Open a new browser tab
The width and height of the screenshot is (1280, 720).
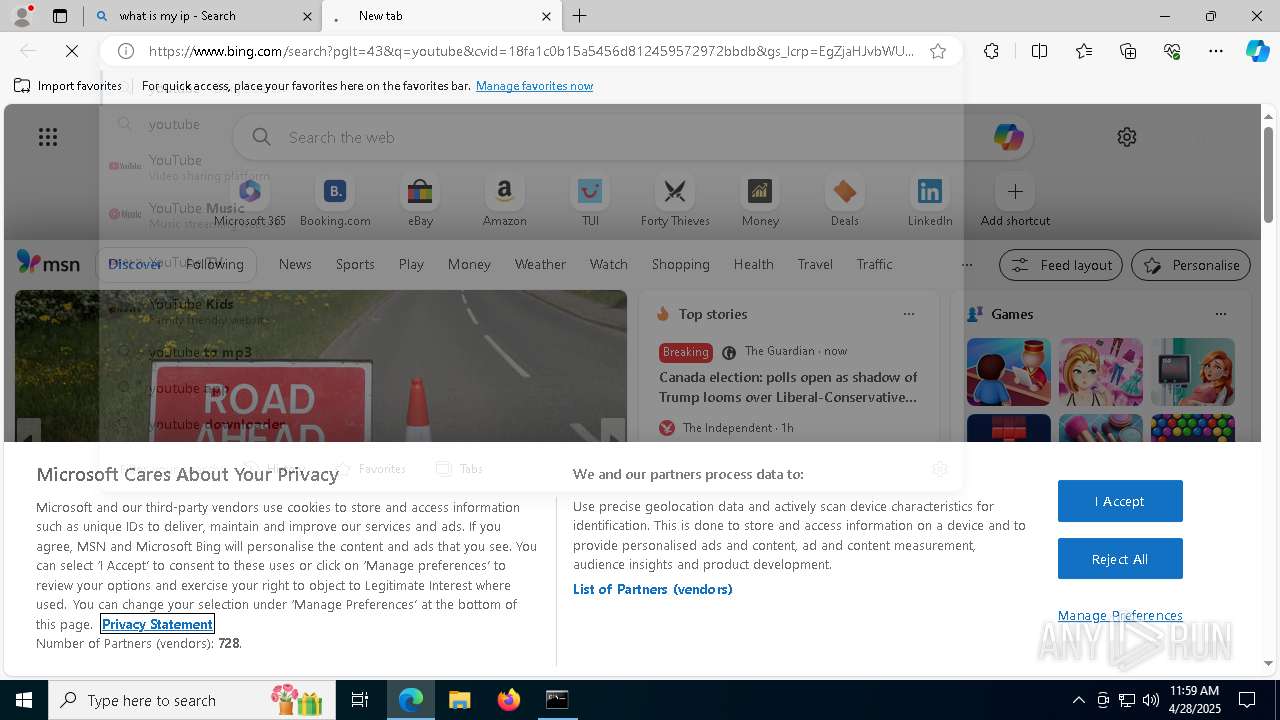click(x=580, y=16)
